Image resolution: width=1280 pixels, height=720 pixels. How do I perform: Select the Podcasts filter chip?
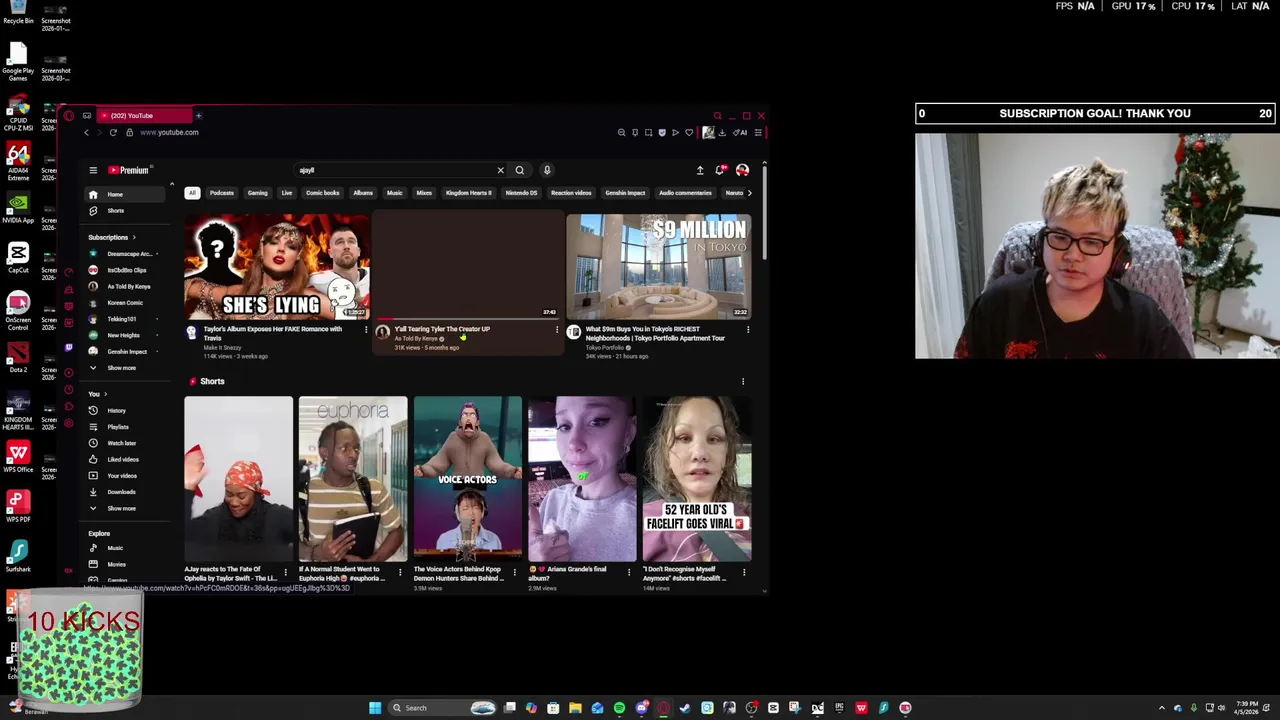[x=222, y=193]
